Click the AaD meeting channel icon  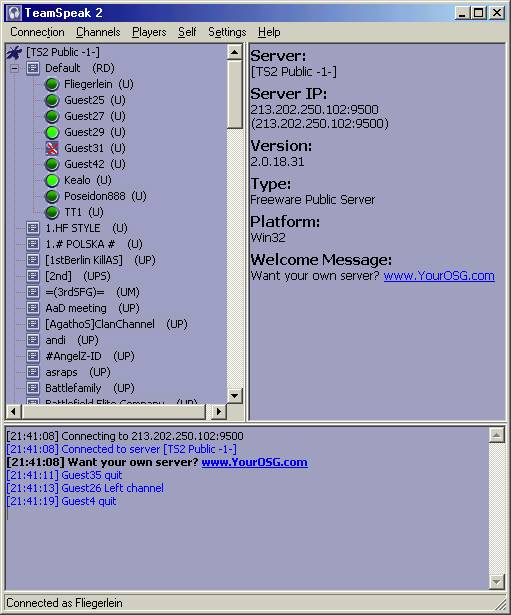point(33,308)
